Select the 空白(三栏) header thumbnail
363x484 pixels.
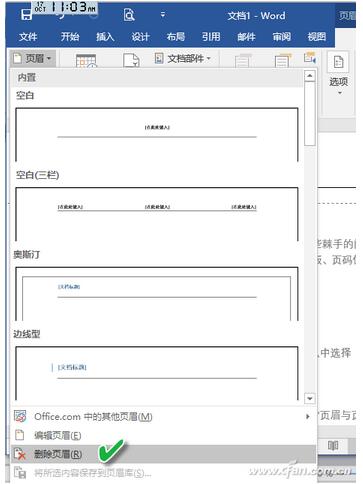157,214
